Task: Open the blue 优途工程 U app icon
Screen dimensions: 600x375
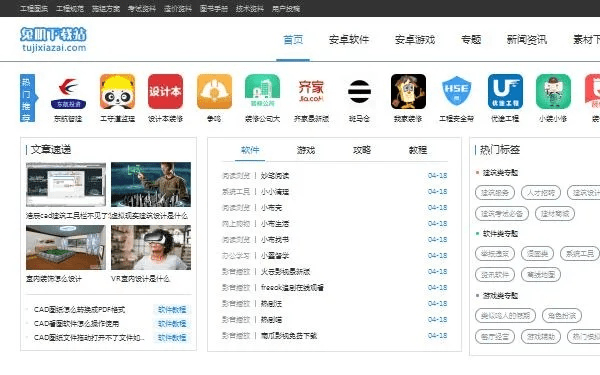Action: (505, 92)
